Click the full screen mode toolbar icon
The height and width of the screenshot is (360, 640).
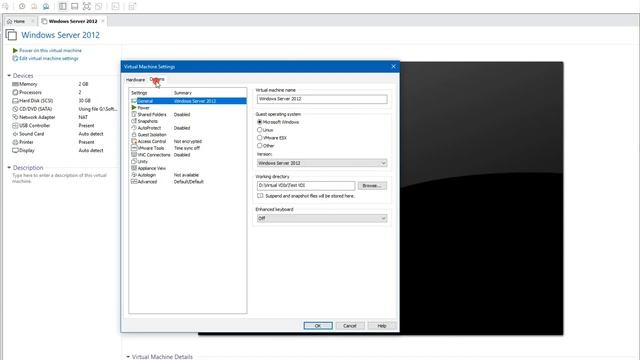[x=87, y=6]
